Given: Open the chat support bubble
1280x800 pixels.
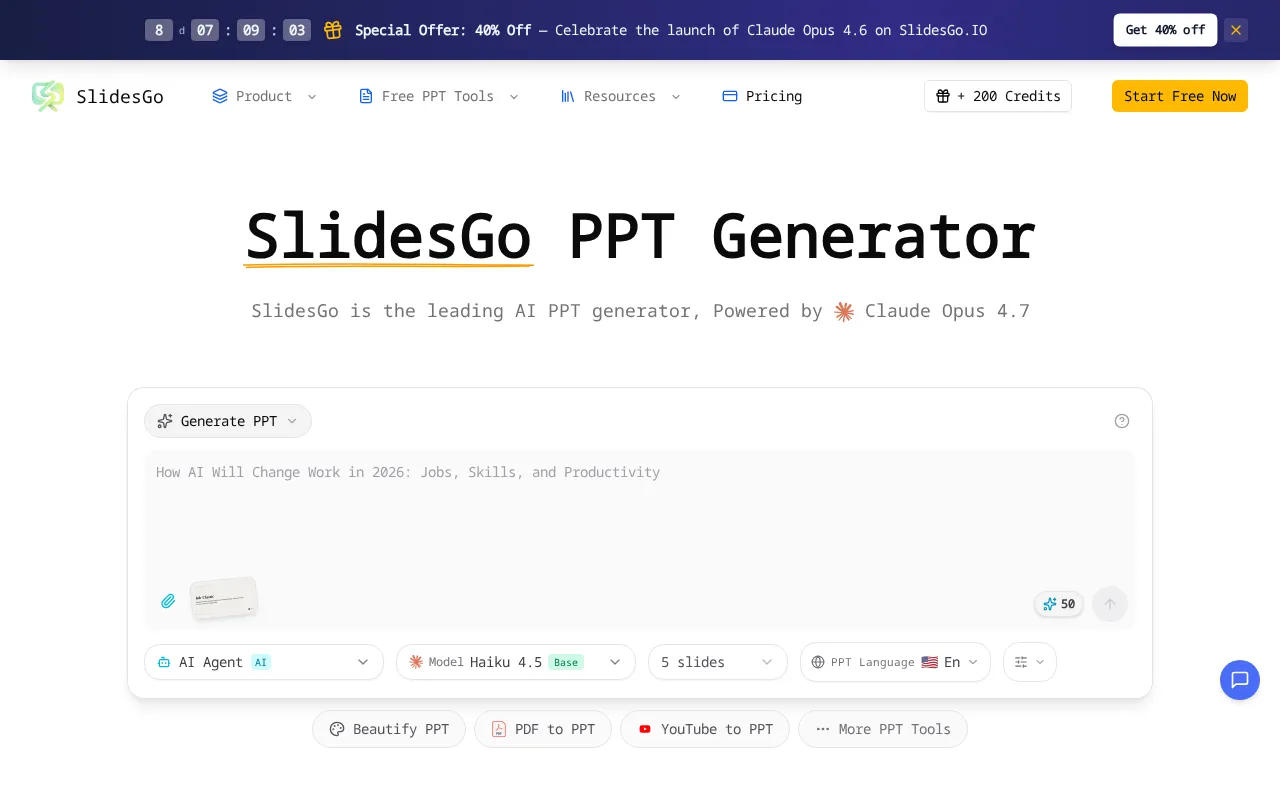Looking at the screenshot, I should pos(1240,680).
